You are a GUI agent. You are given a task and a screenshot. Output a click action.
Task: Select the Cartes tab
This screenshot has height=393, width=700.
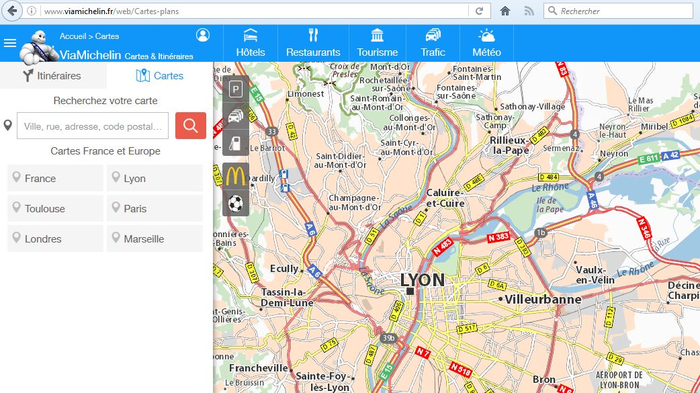pos(160,75)
